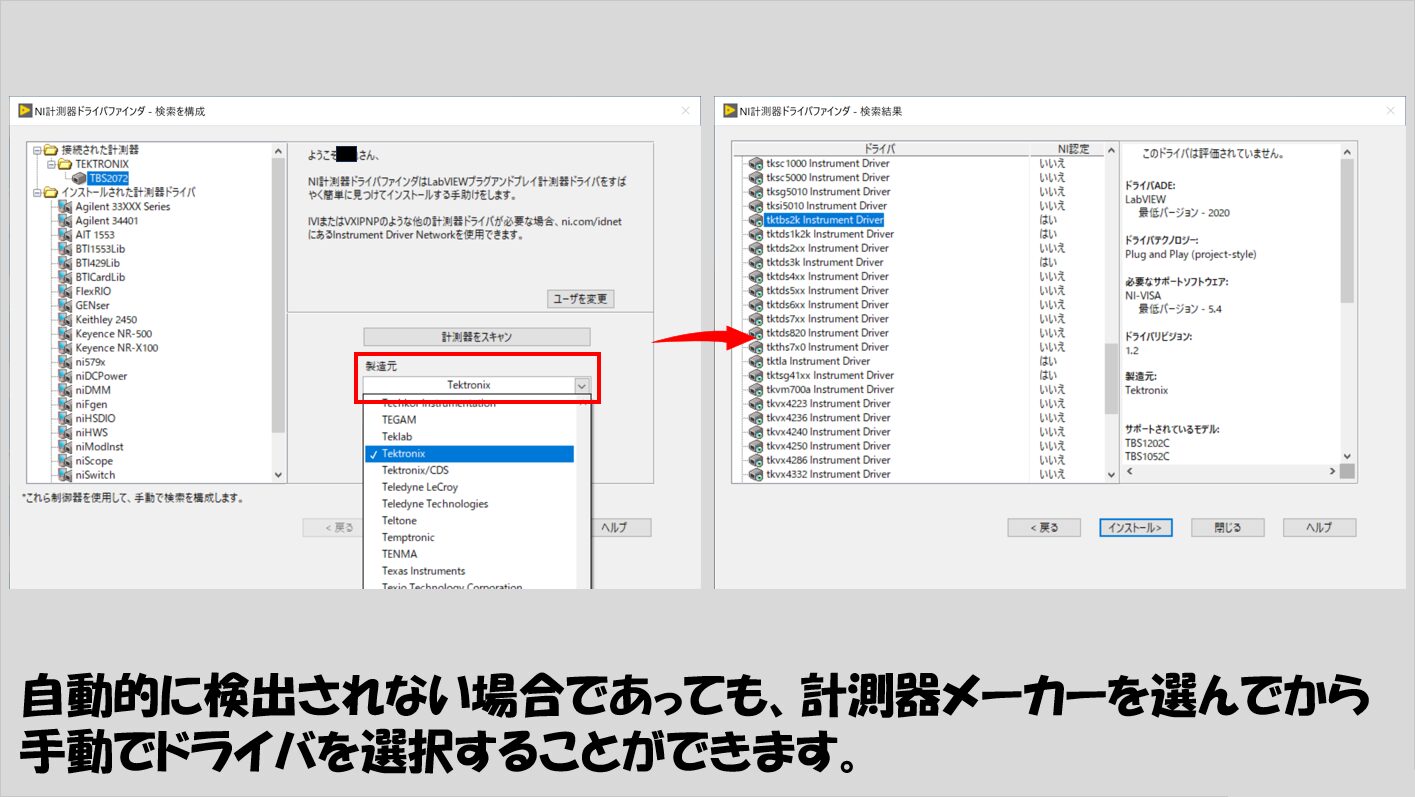Click the niDCPower driver icon

[x=65, y=376]
